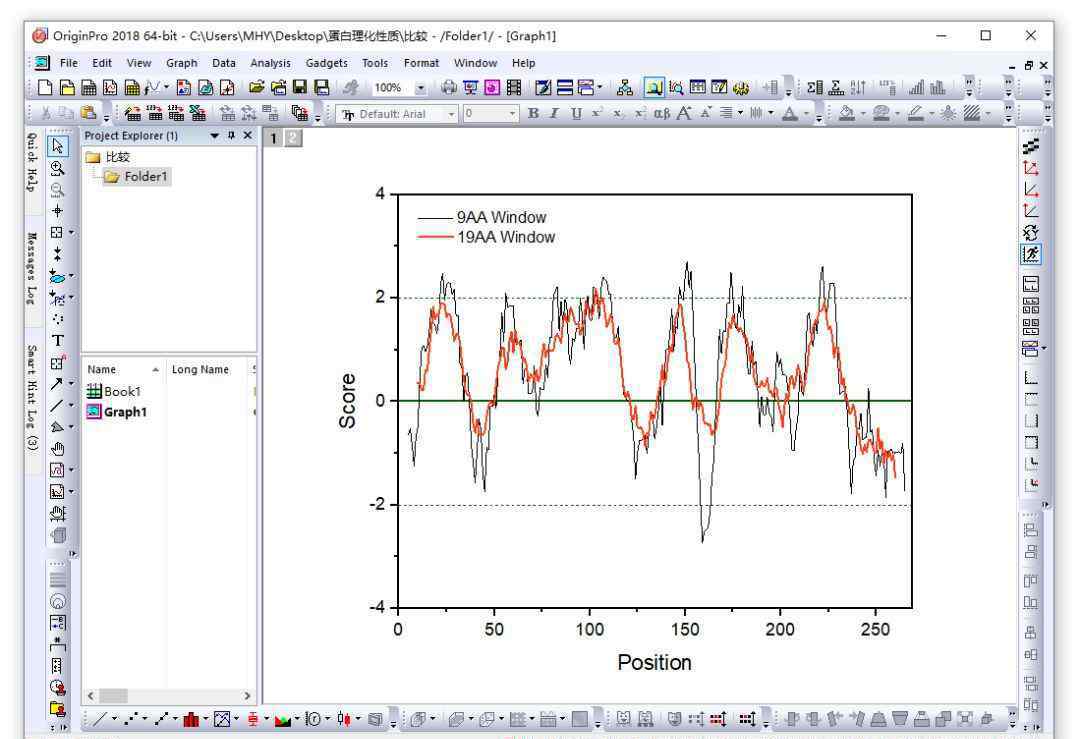The image size is (1080, 739).
Task: Click the Open Template folder icon
Action: (x=278, y=87)
